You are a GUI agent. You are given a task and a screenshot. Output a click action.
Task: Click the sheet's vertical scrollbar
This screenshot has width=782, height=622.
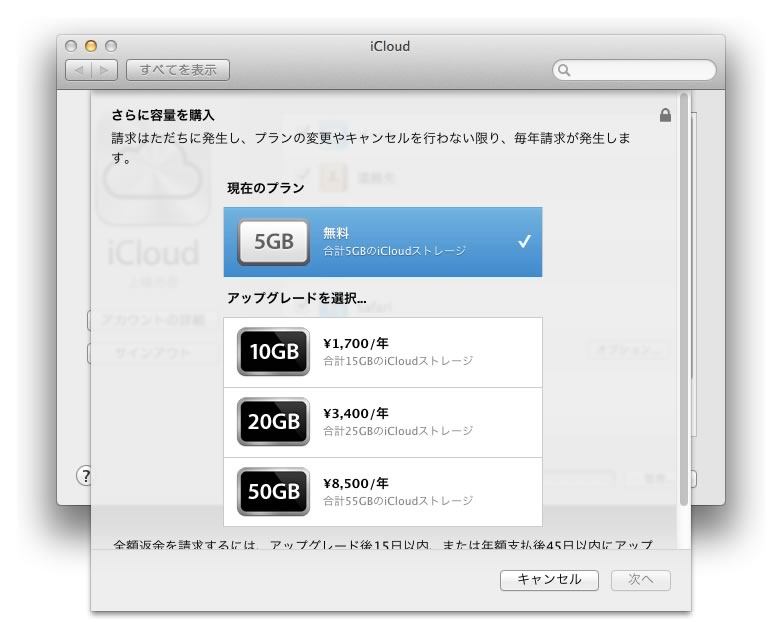tap(684, 299)
